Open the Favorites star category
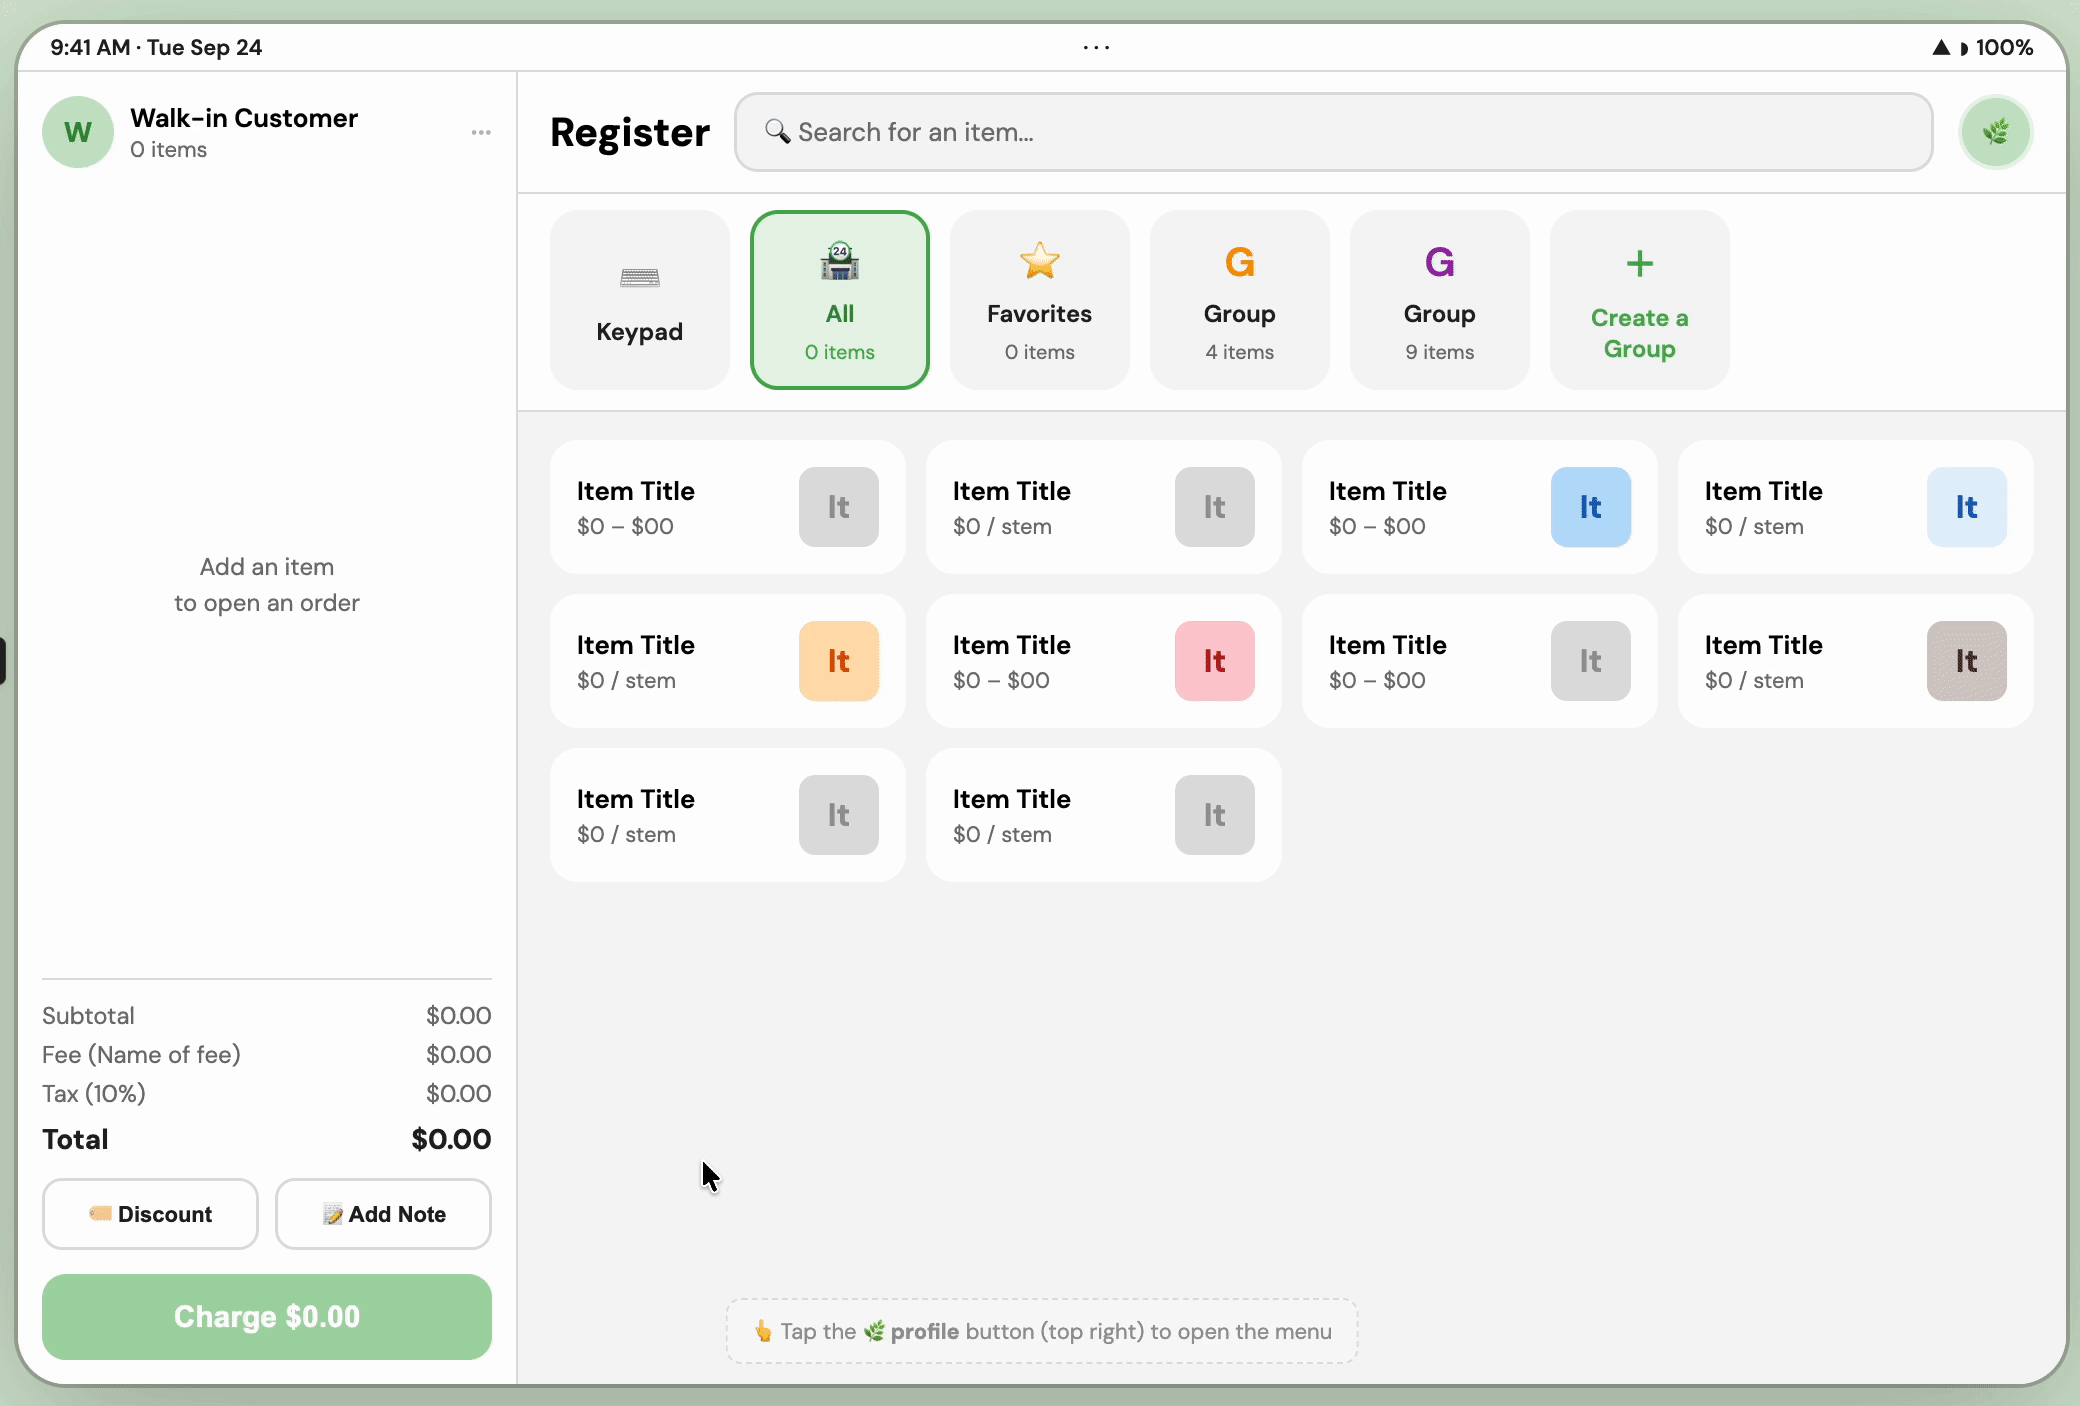2080x1406 pixels. click(x=1040, y=300)
